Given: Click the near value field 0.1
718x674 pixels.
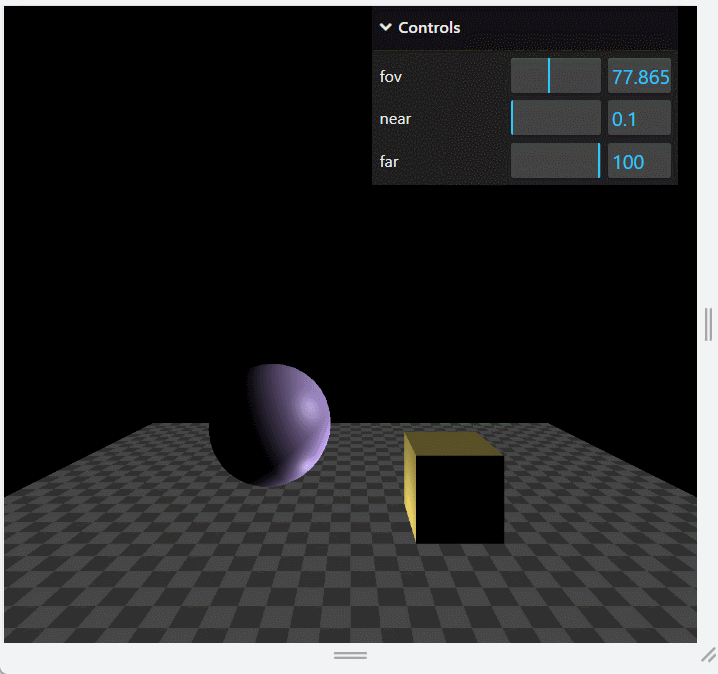Looking at the screenshot, I should [639, 118].
